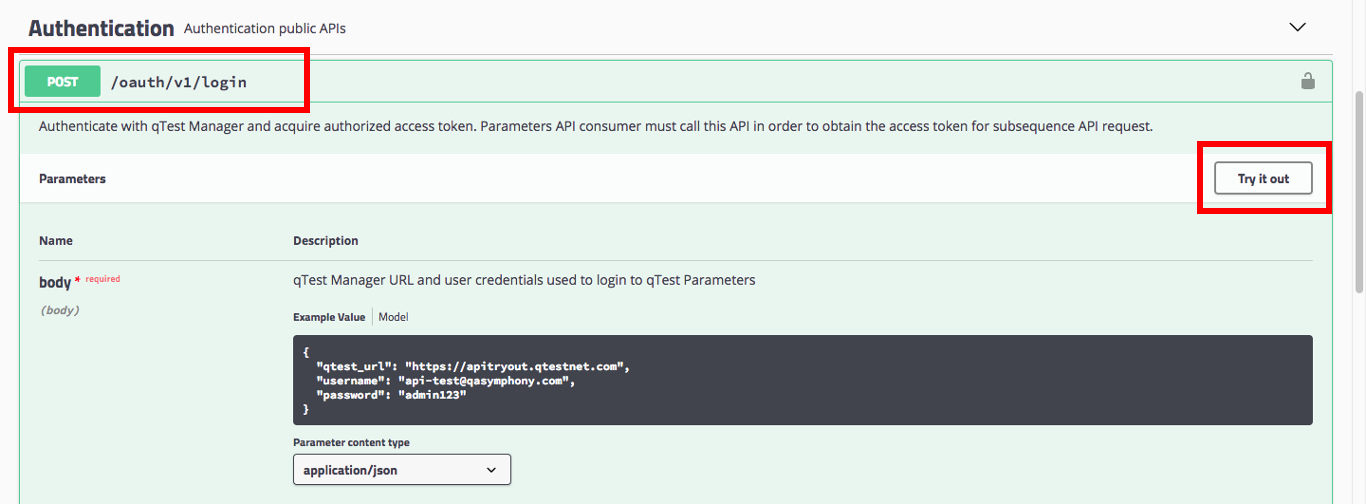Click the Description column header

click(325, 241)
